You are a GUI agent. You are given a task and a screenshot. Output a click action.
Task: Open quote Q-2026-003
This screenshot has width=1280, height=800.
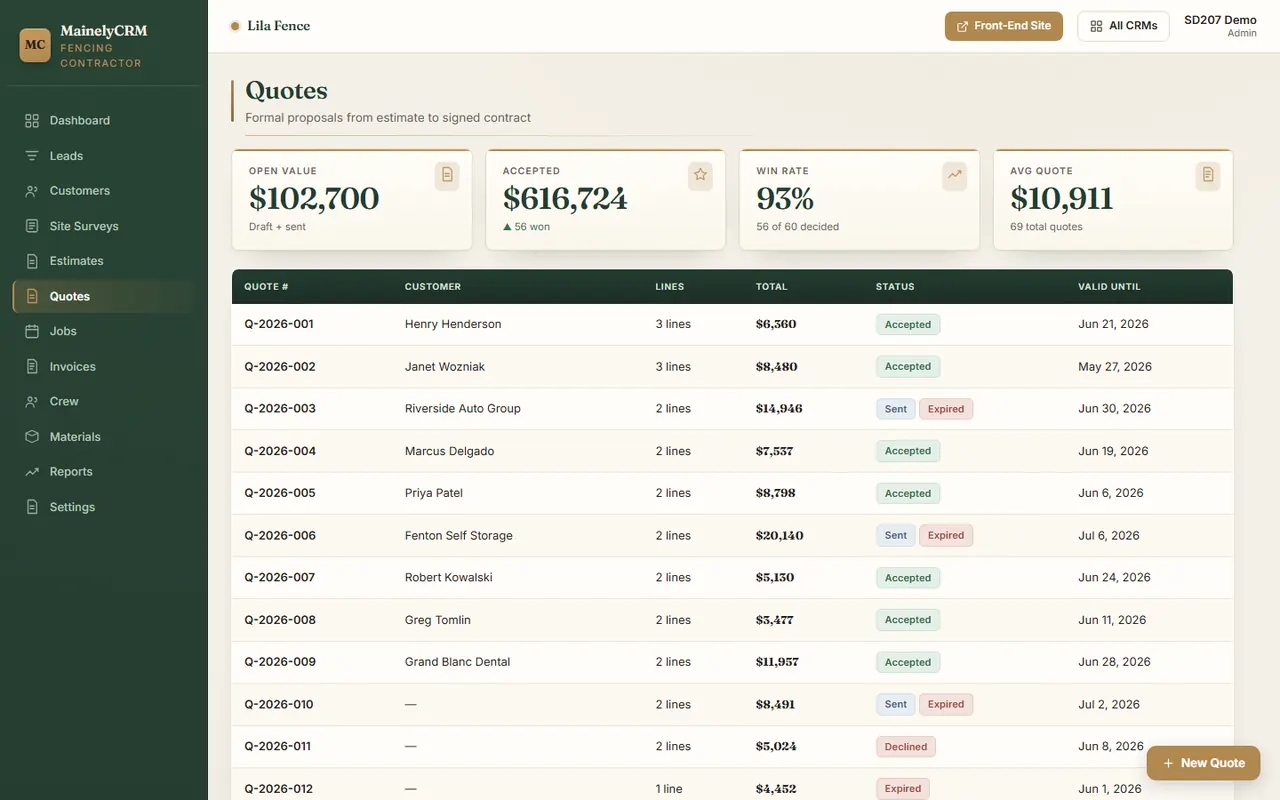(x=280, y=408)
